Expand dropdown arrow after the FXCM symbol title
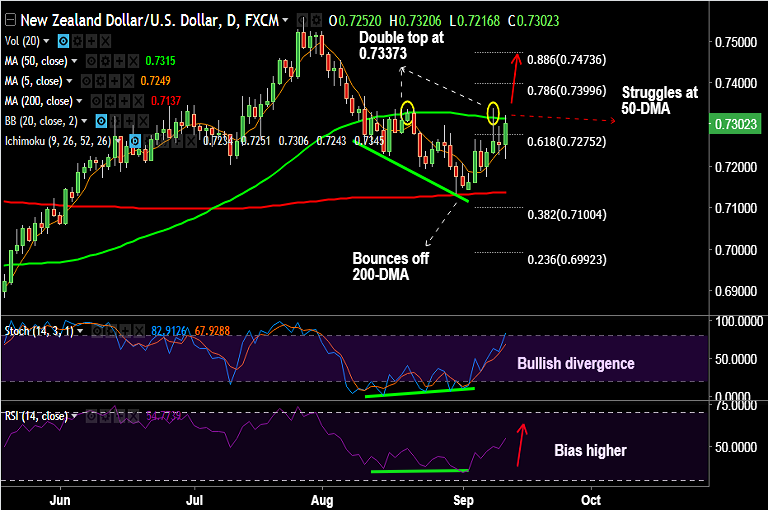The width and height of the screenshot is (768, 511). 285,21
